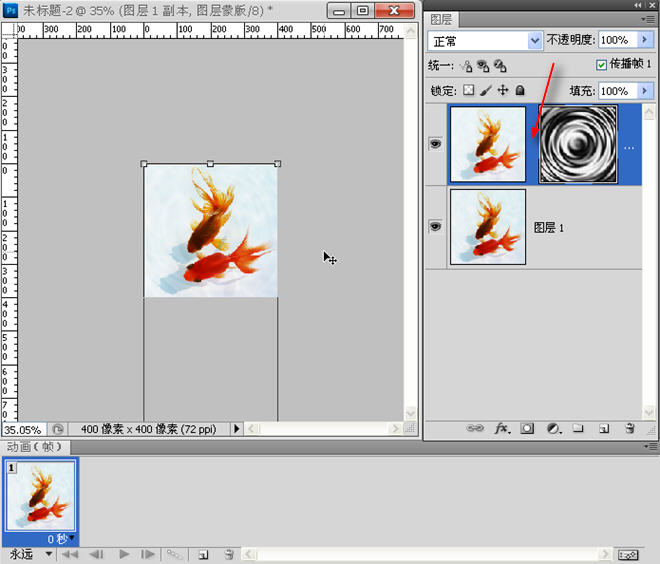660x564 pixels.
Task: Select the swirl layer mask thumbnail
Action: [578, 144]
